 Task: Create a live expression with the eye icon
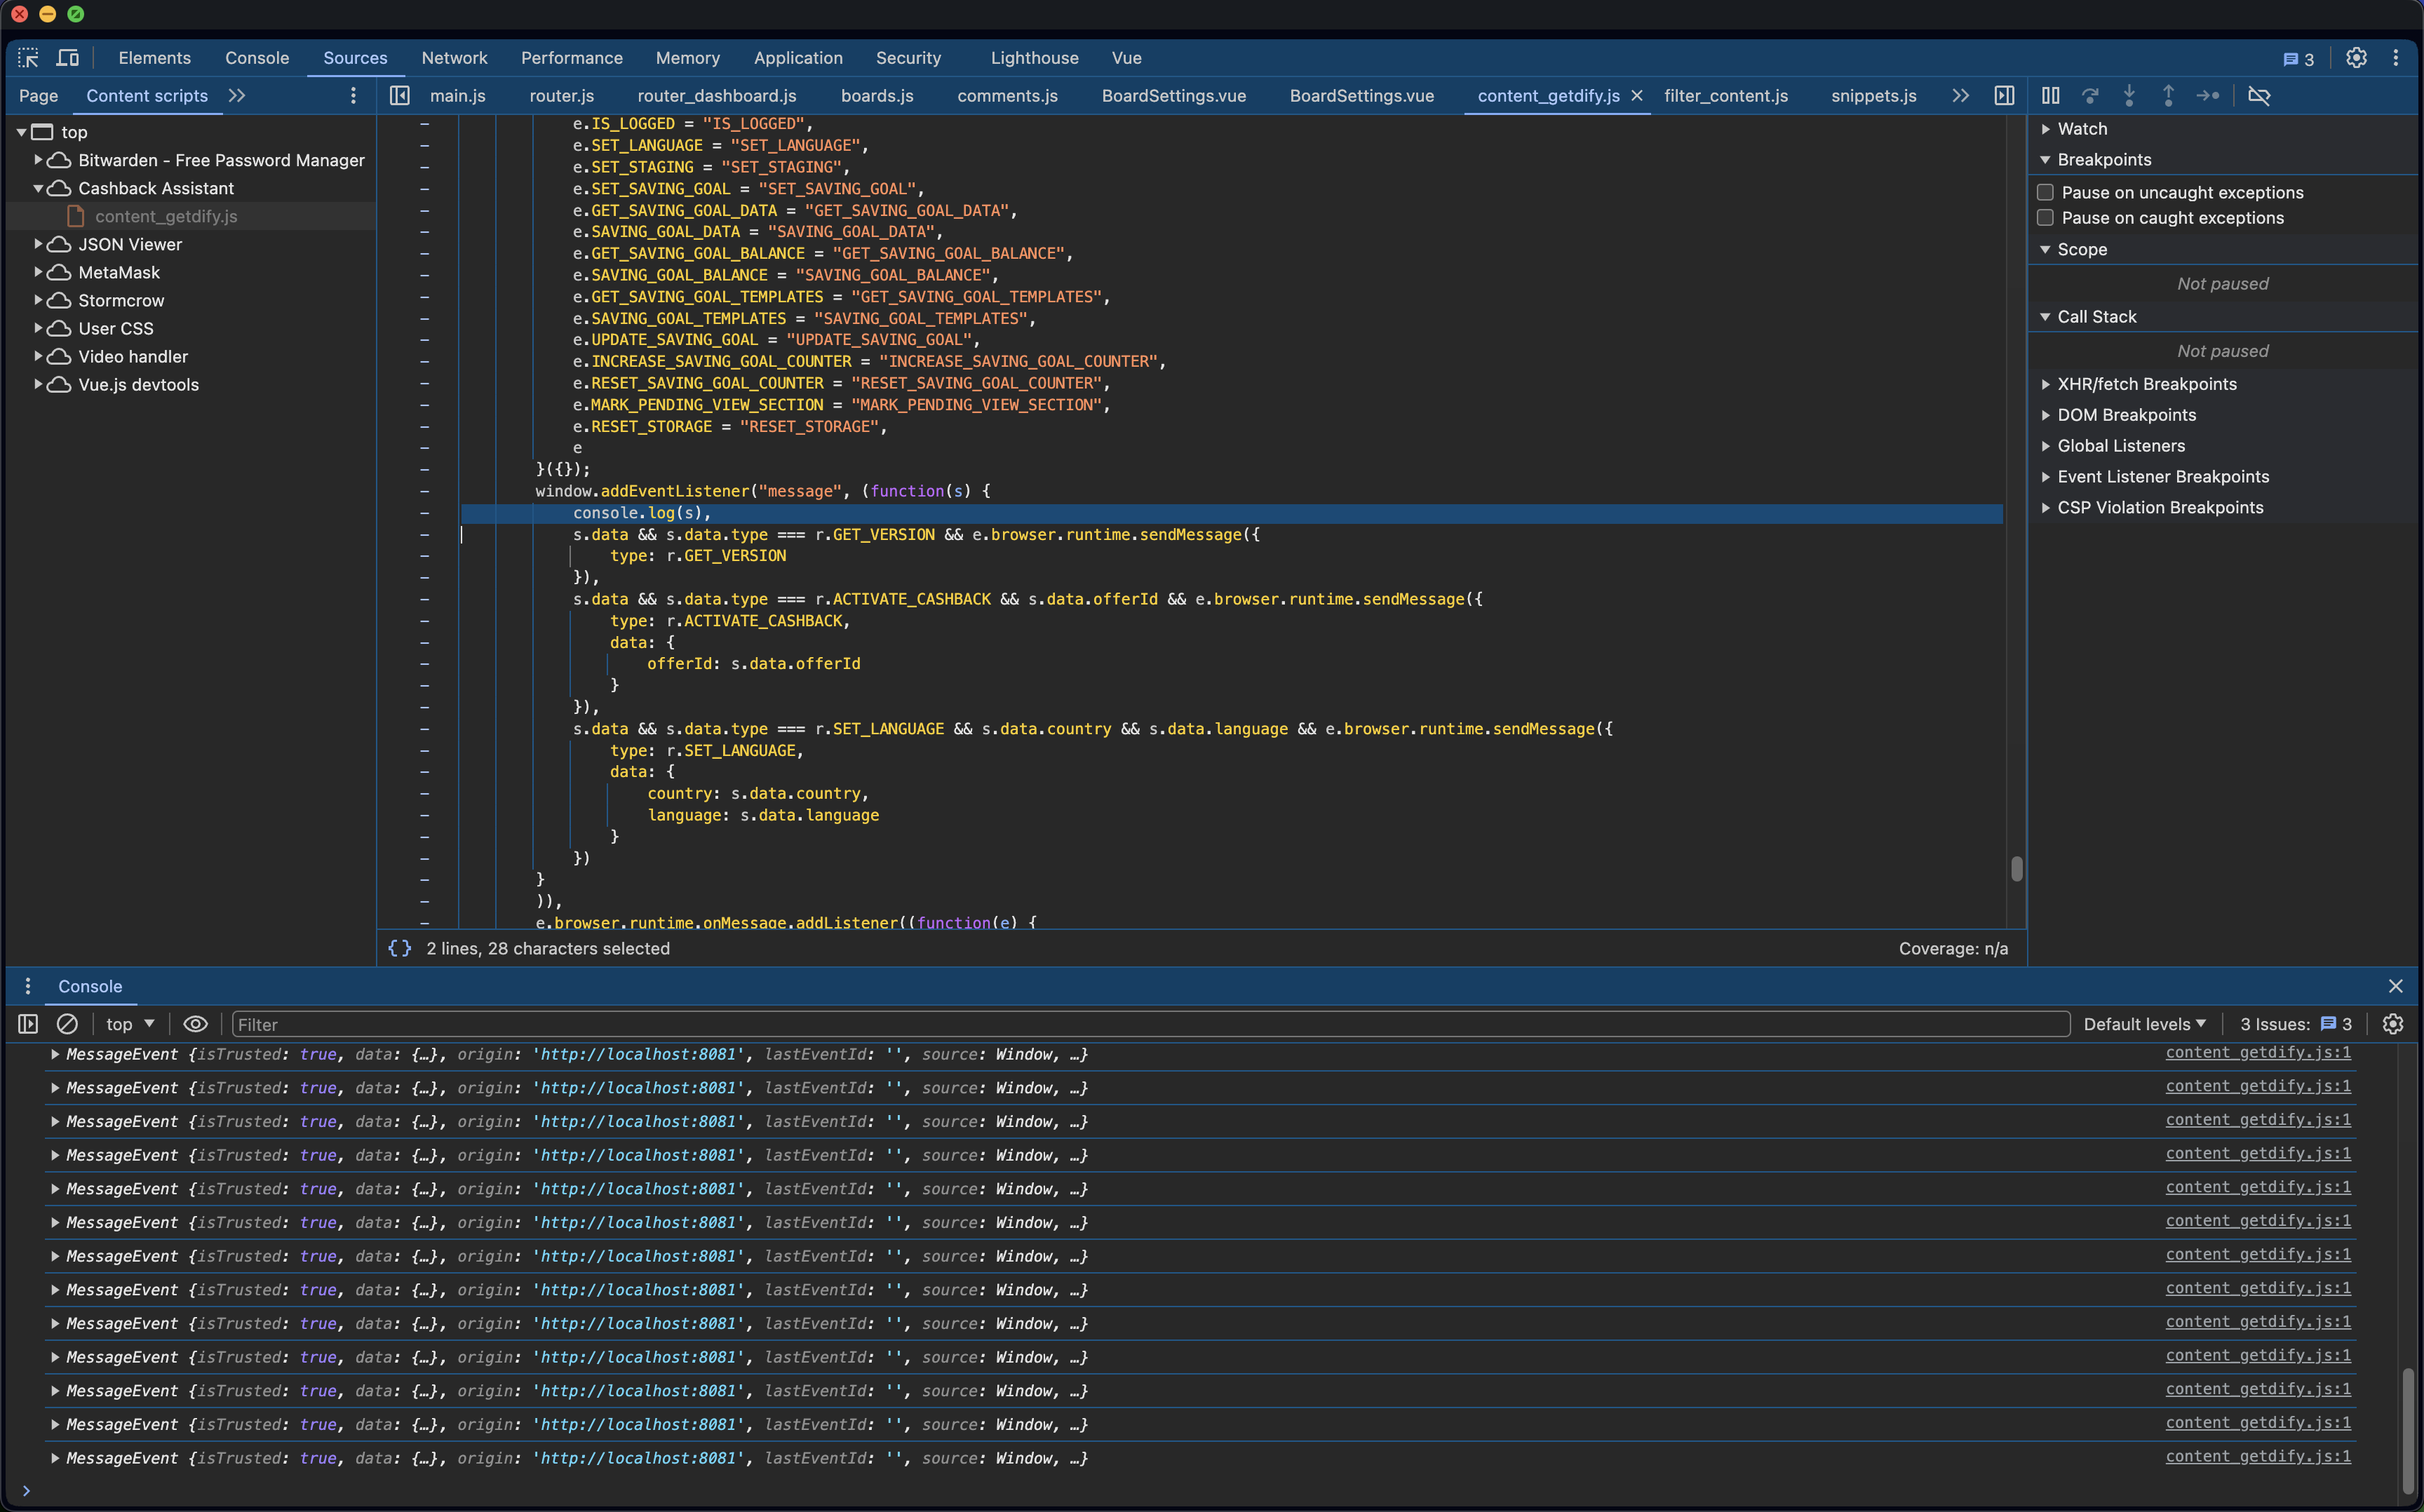[x=195, y=1024]
